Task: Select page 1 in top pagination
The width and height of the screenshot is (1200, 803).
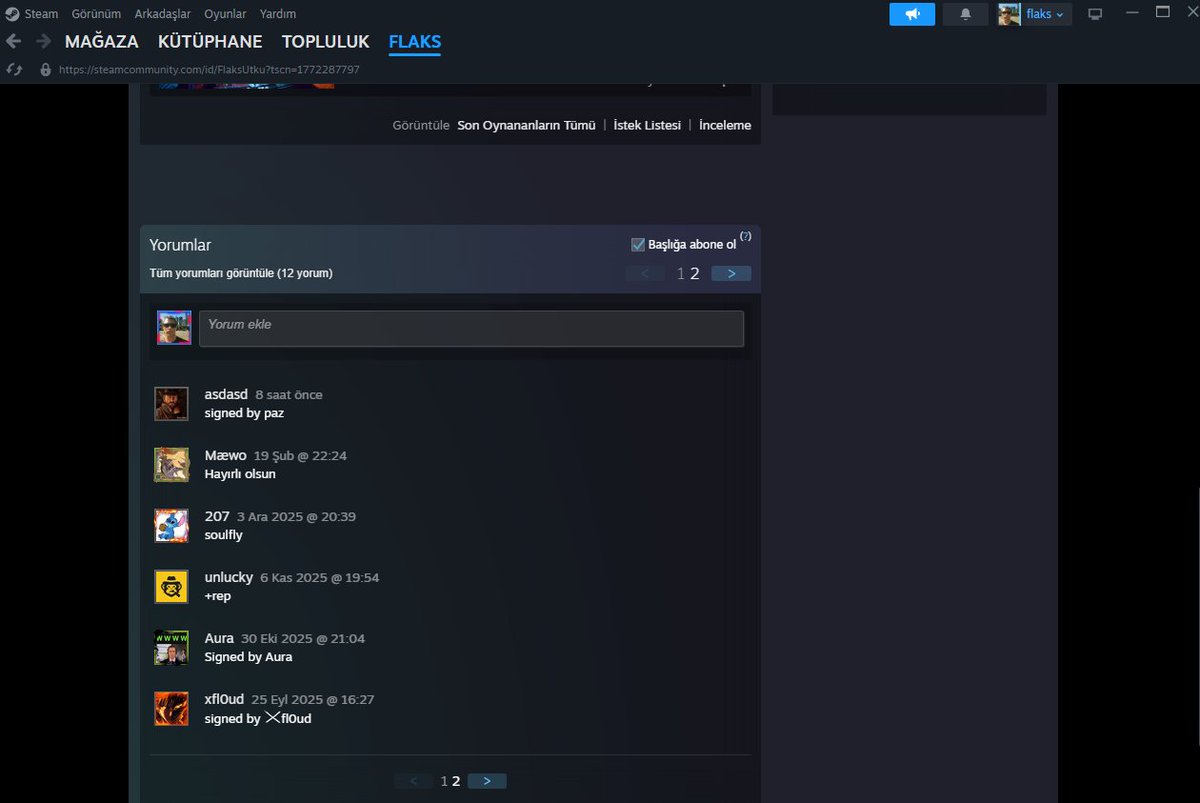Action: pyautogui.click(x=681, y=273)
